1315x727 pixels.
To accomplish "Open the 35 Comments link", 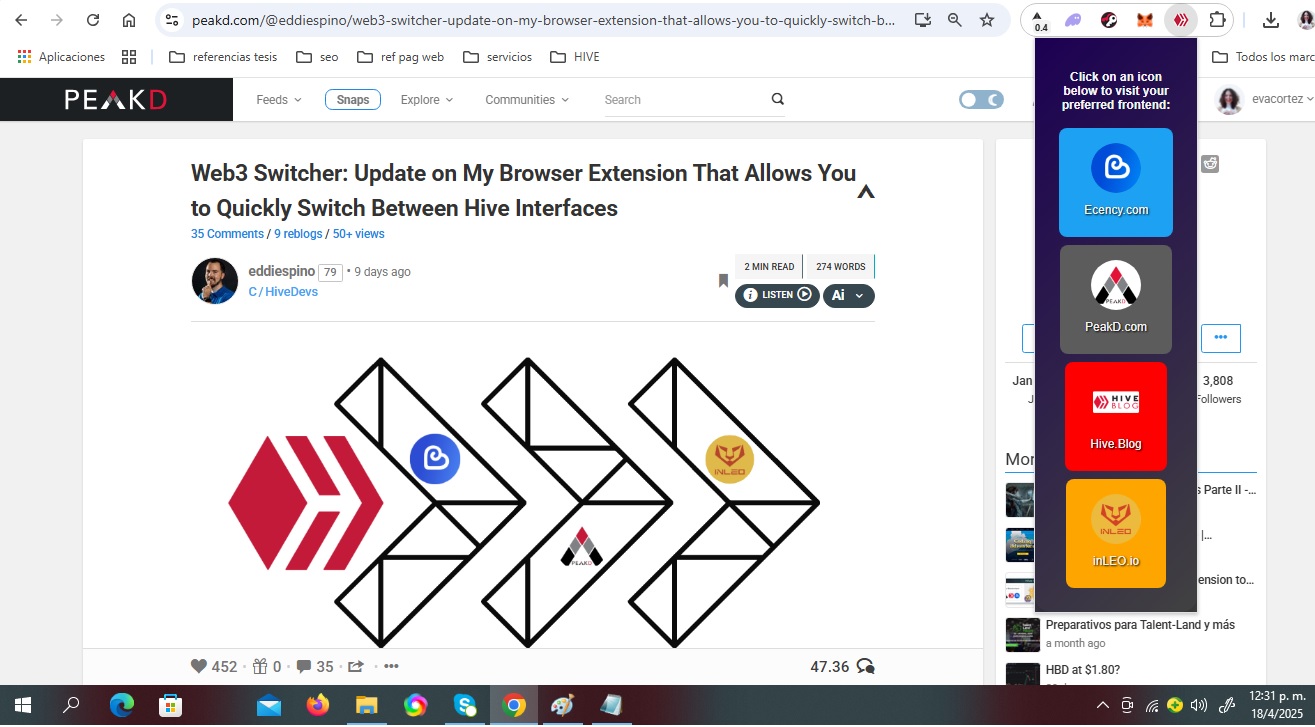I will [x=227, y=234].
